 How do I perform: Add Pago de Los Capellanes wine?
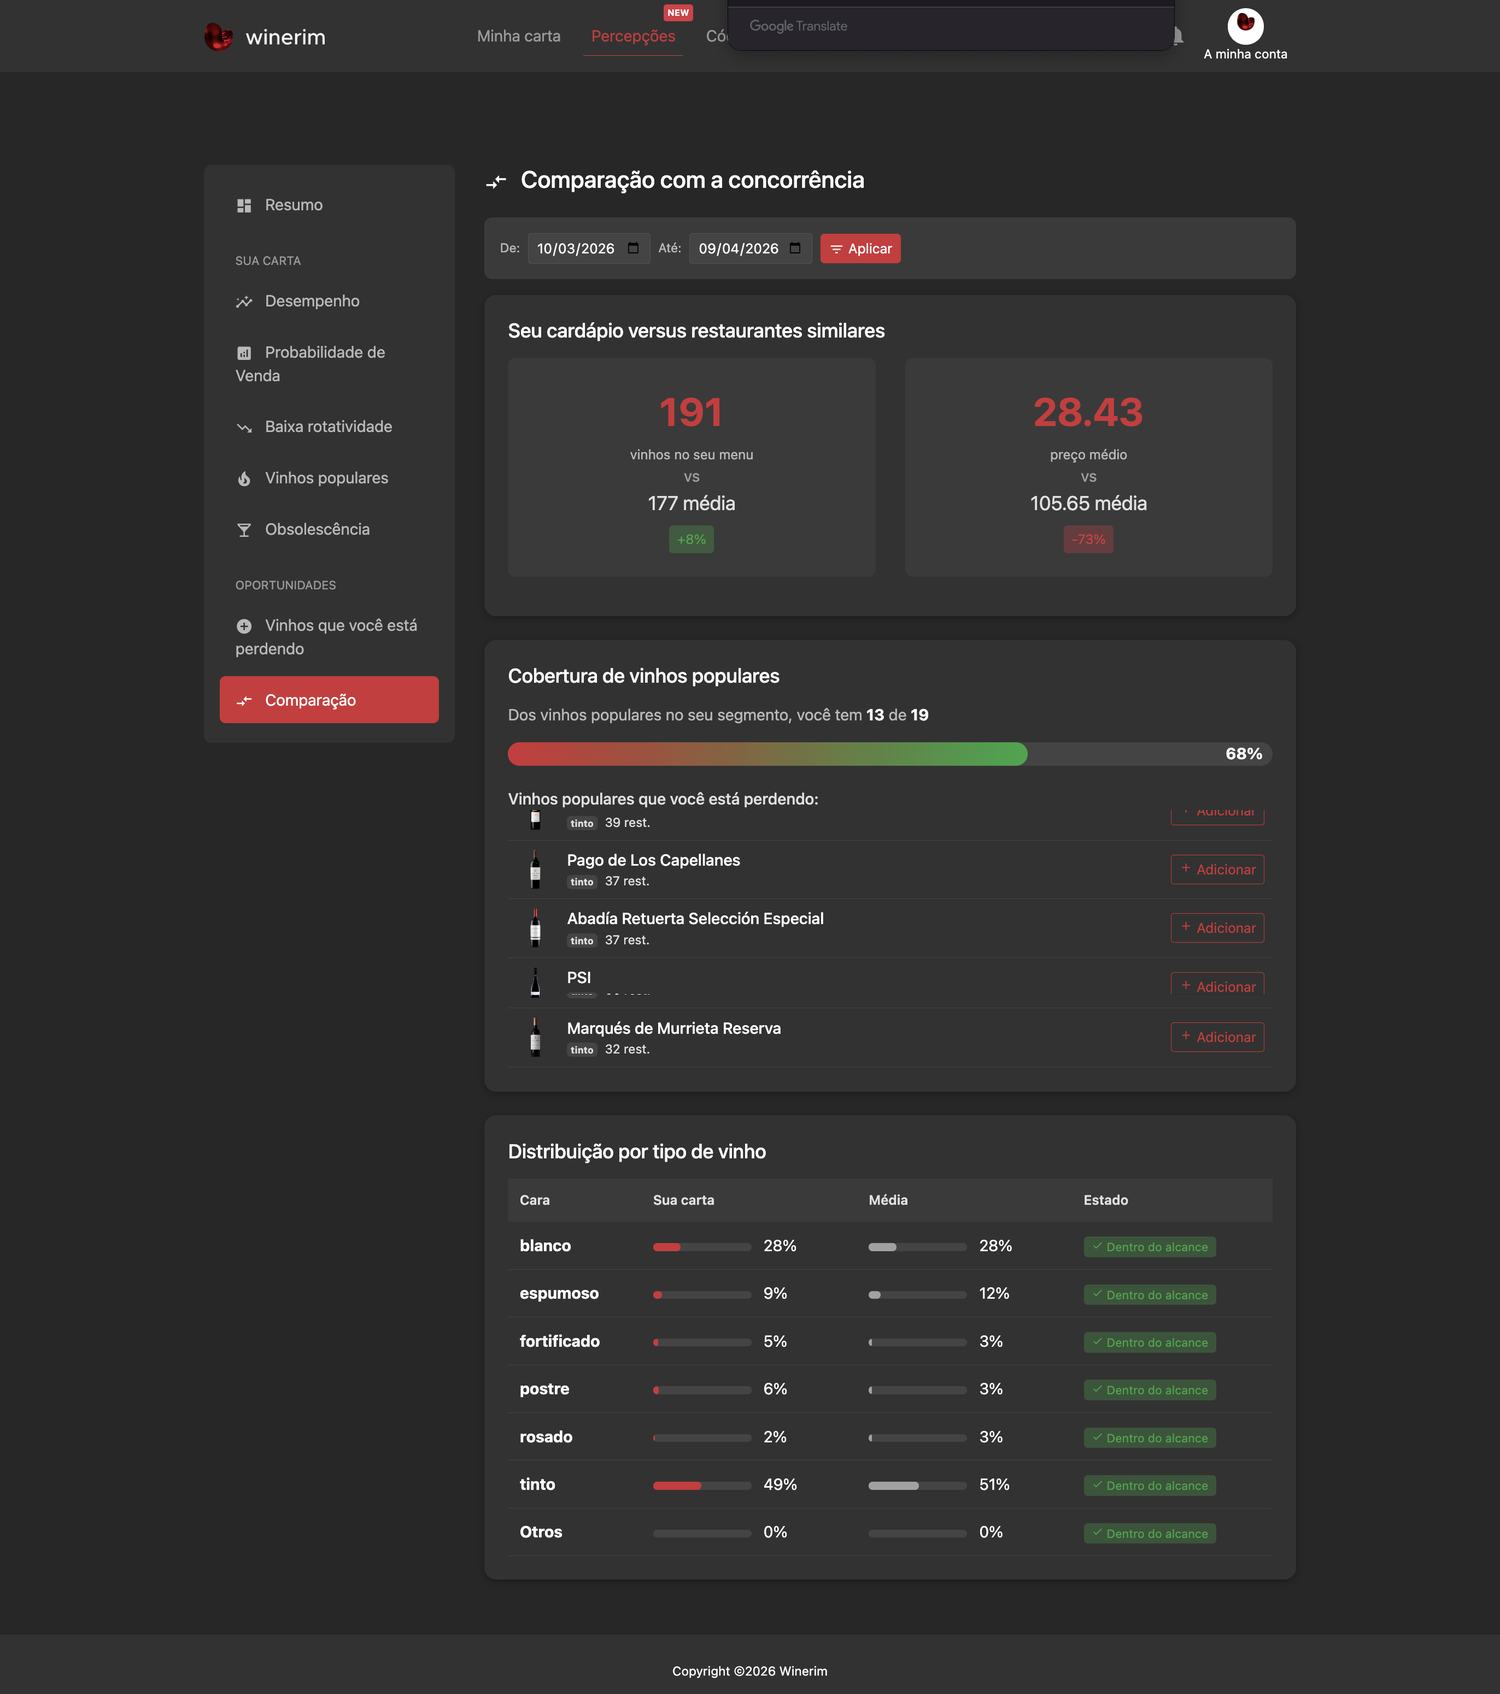click(x=1217, y=869)
